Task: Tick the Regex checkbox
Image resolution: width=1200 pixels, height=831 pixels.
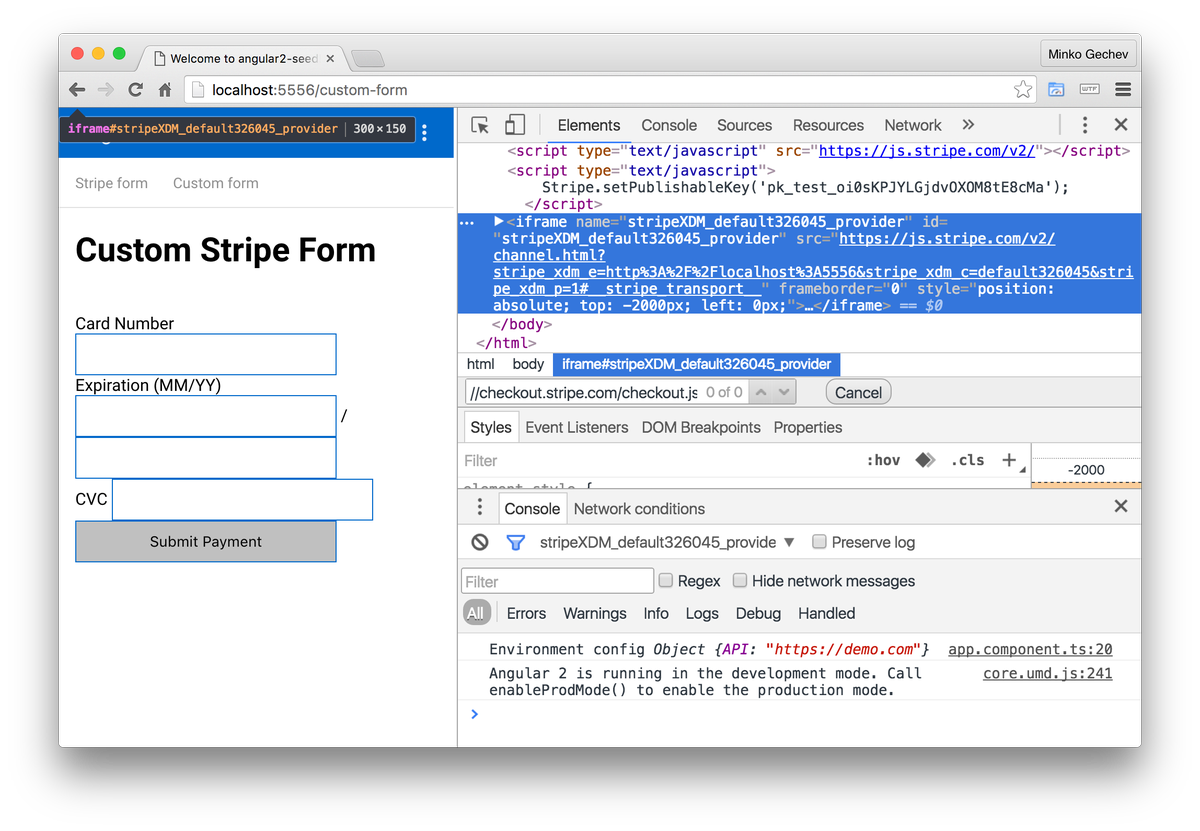Action: (665, 580)
